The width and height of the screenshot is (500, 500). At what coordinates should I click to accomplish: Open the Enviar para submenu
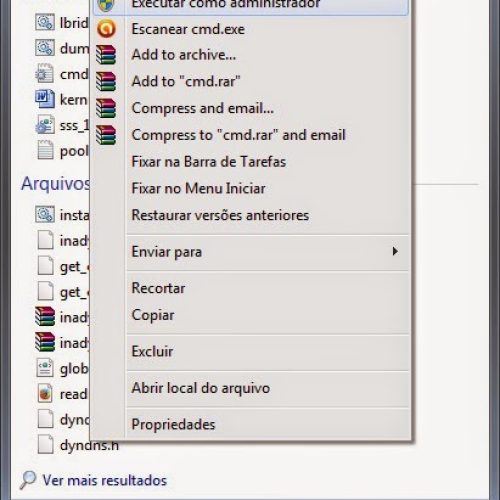[x=251, y=252]
